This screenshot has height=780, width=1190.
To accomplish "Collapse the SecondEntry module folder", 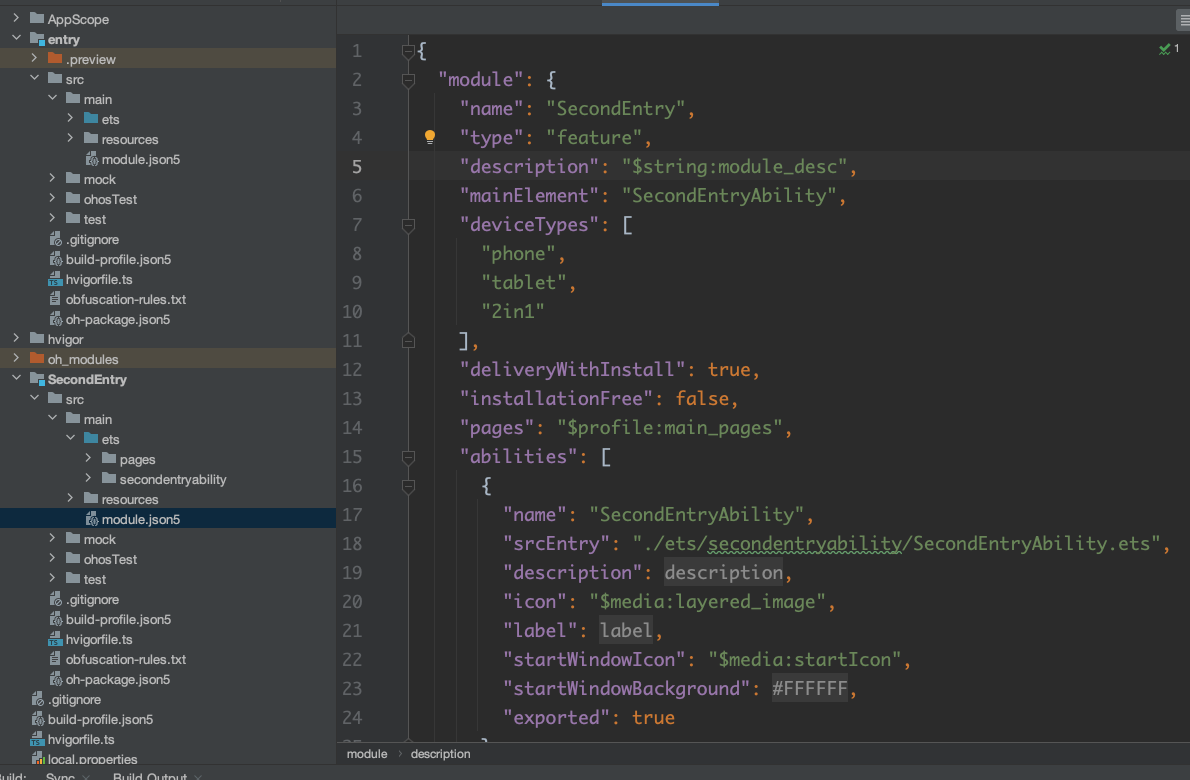I will coord(16,378).
